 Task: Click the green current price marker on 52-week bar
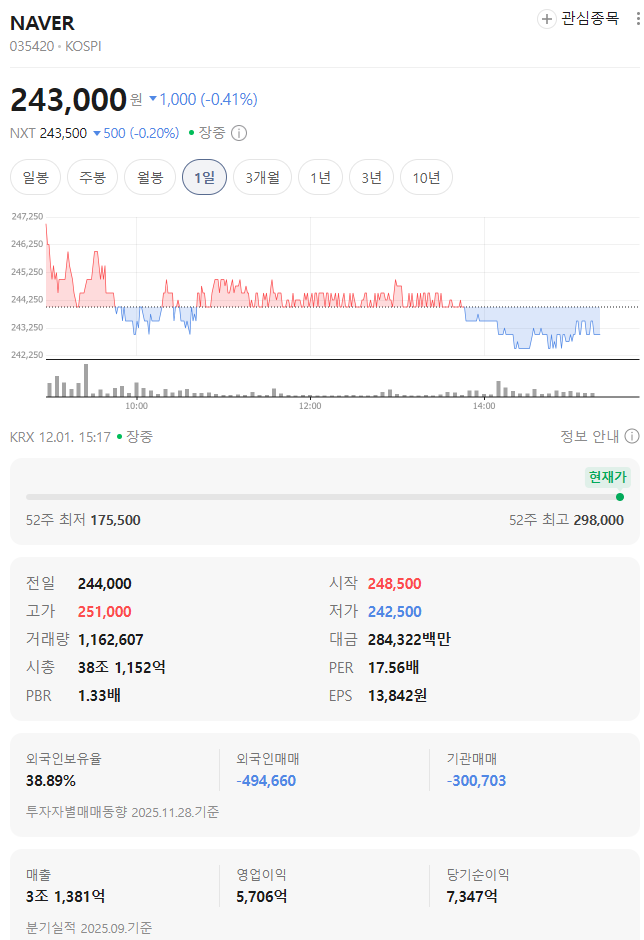point(620,497)
